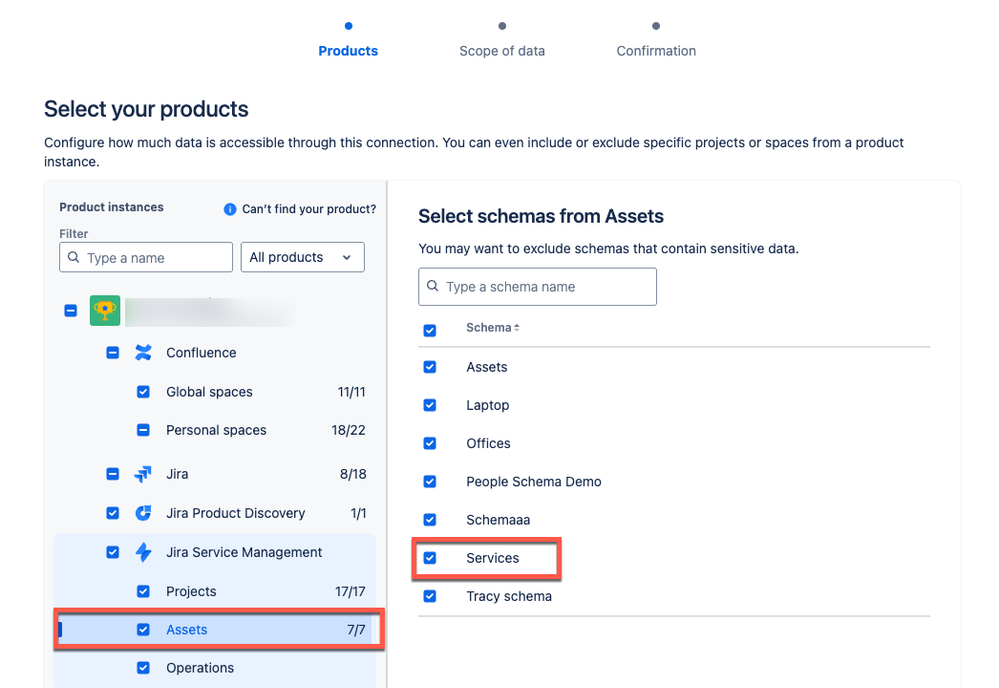Click the Jira product icon
The image size is (999, 688).
coord(143,474)
